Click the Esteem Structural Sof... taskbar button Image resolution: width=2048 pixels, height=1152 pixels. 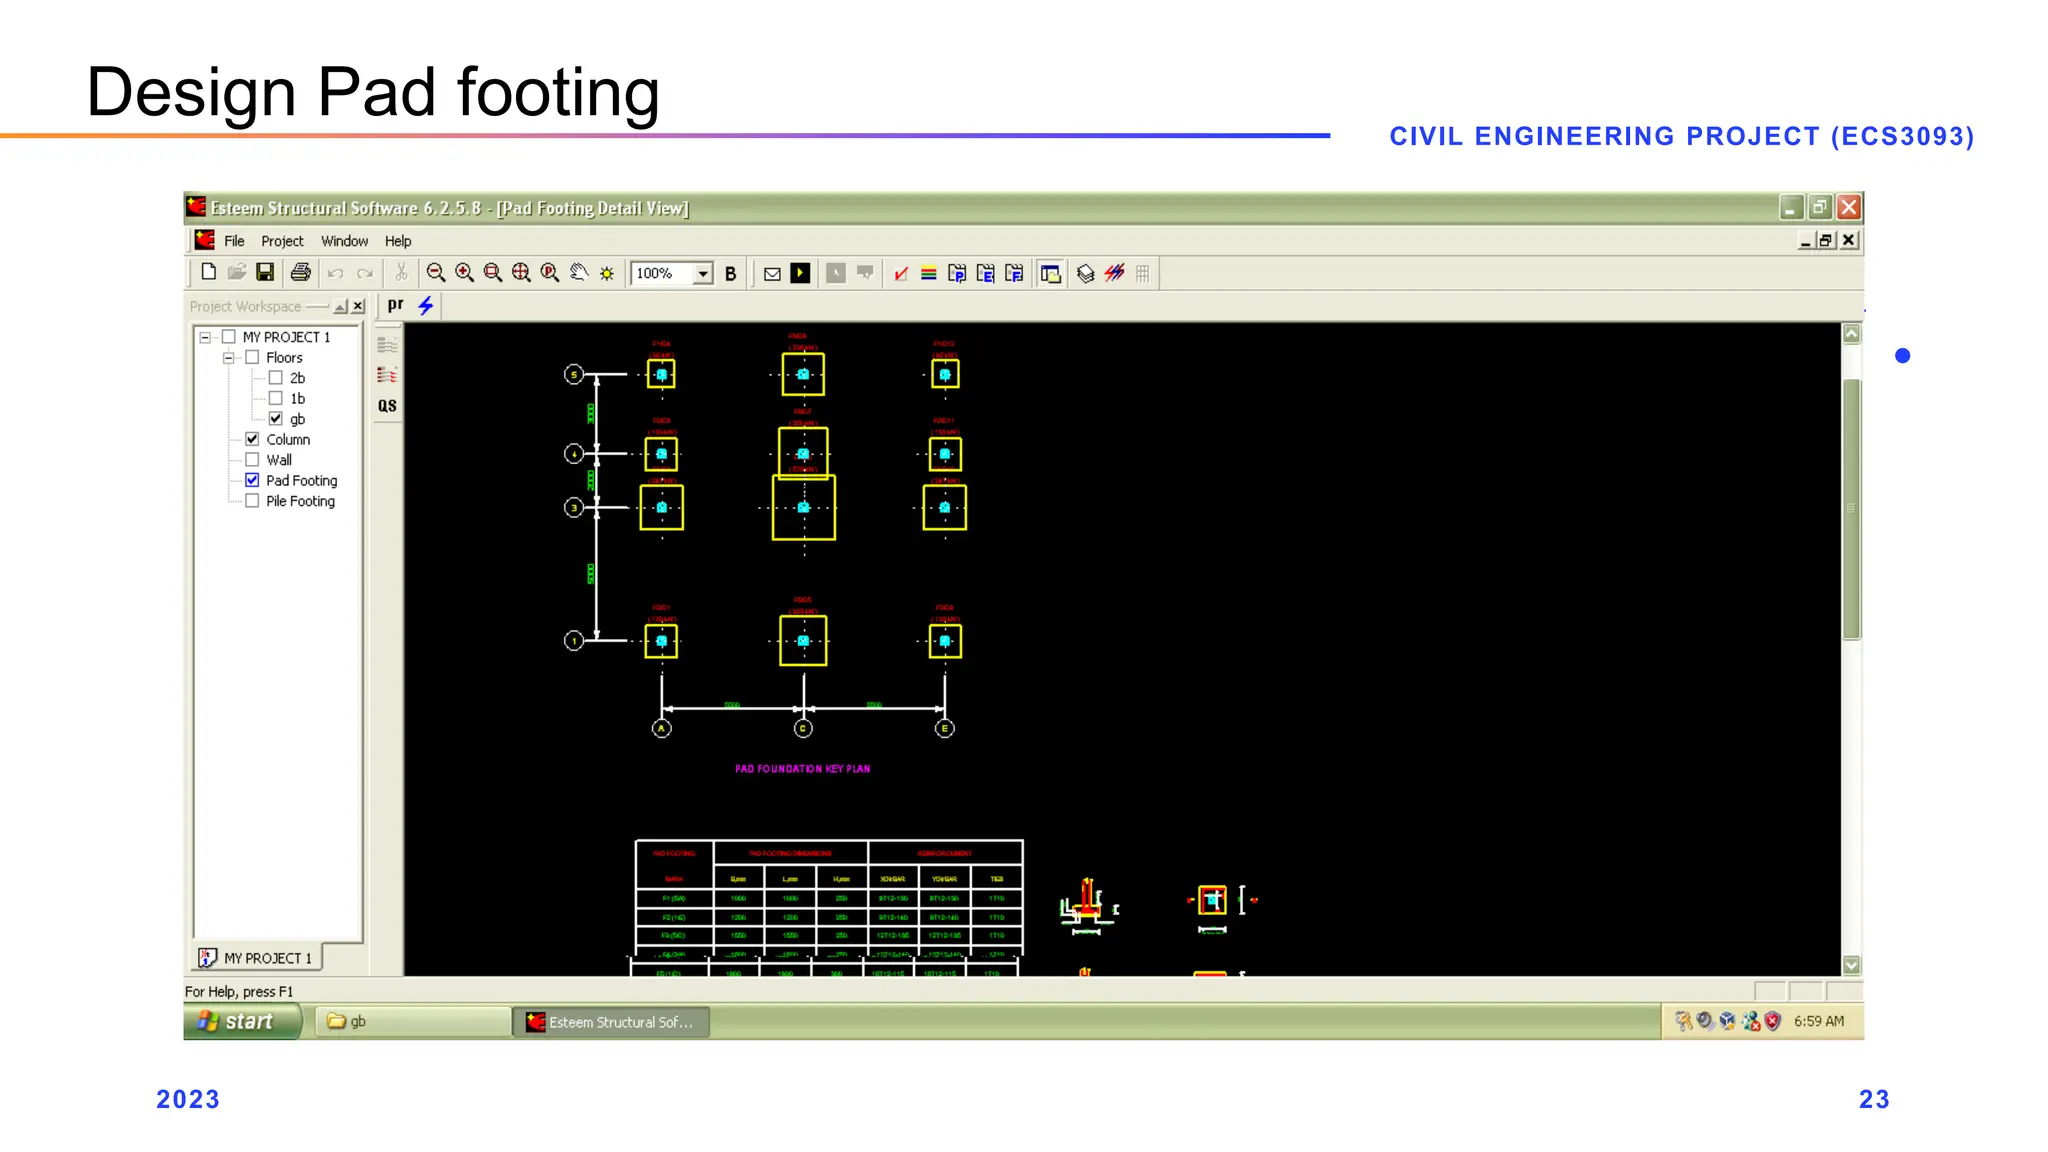pyautogui.click(x=611, y=1022)
